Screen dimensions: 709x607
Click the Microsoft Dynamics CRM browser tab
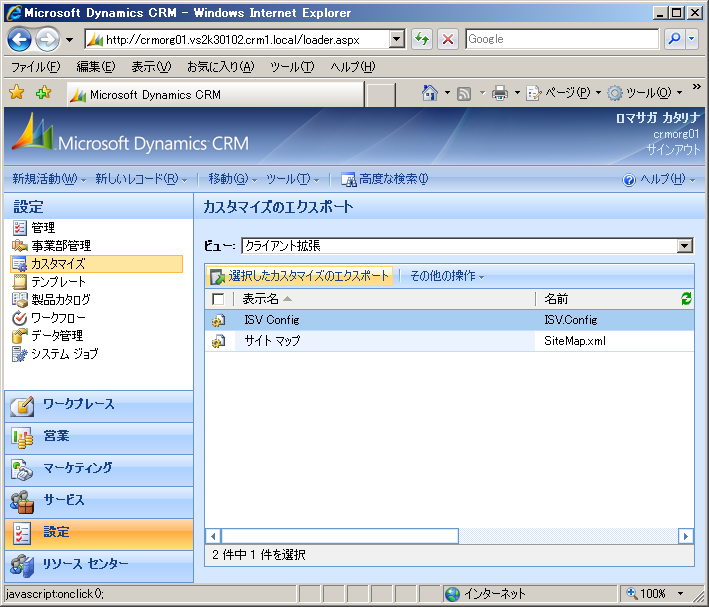tap(216, 95)
